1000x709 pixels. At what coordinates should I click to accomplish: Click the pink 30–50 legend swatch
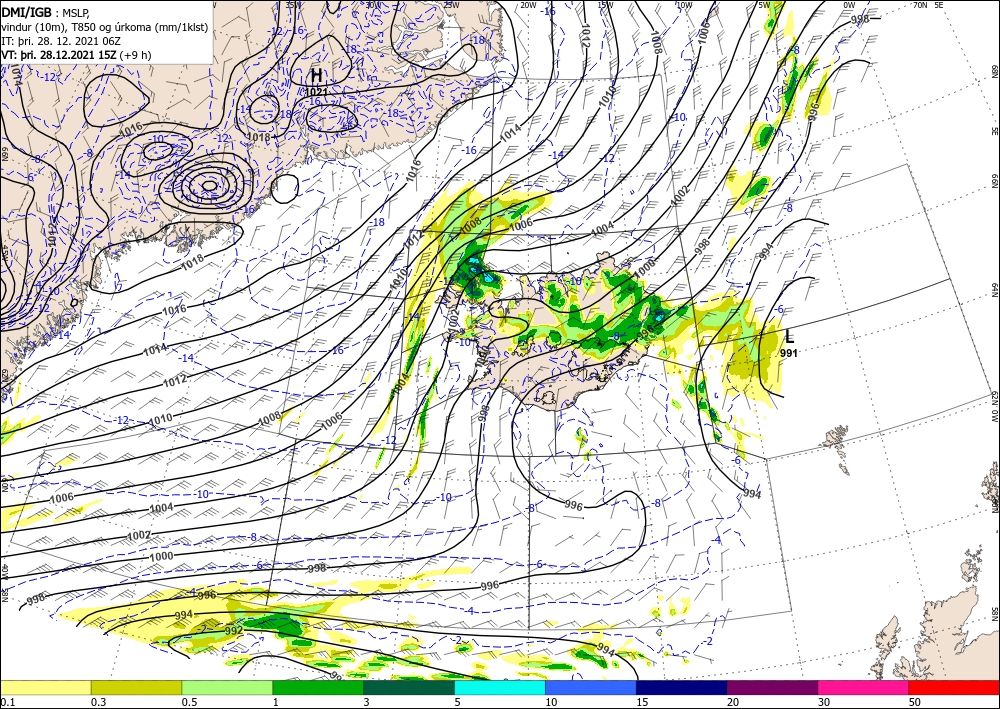click(x=864, y=687)
